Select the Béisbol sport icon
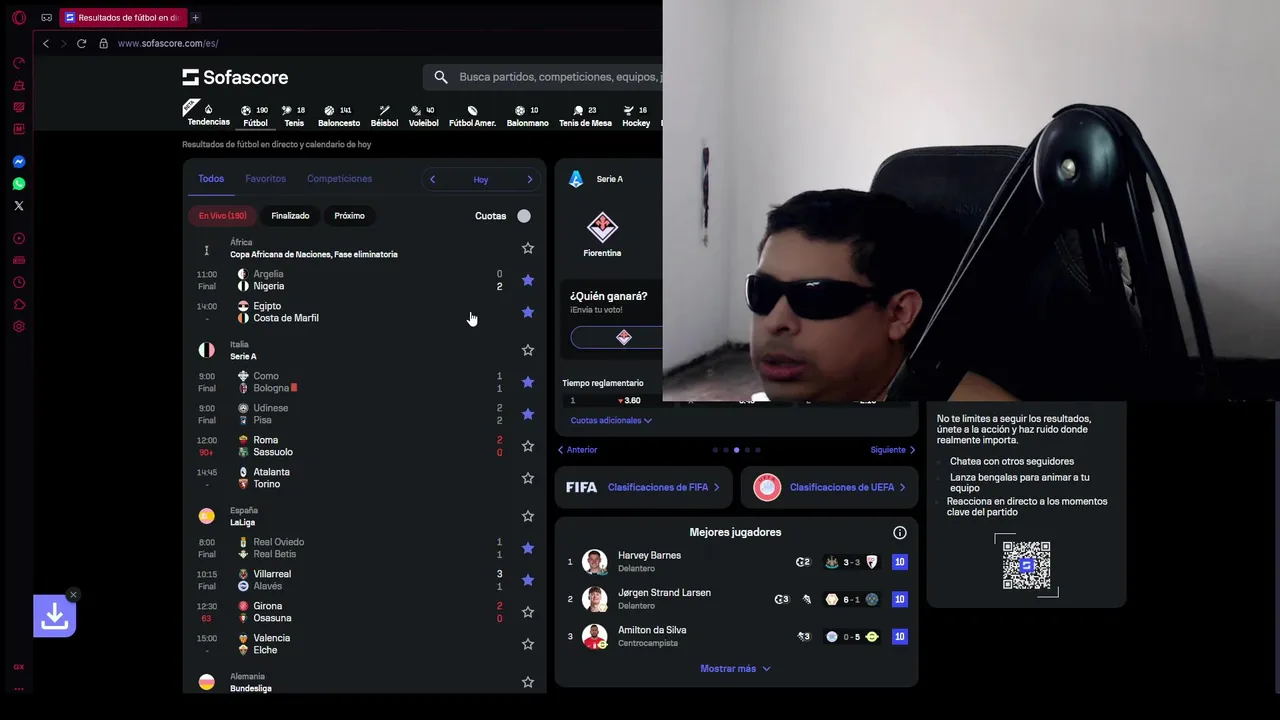1280x720 pixels. [384, 116]
